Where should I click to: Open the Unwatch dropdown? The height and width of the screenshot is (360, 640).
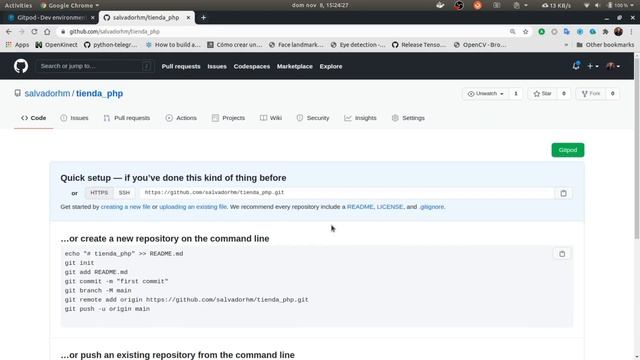point(485,94)
